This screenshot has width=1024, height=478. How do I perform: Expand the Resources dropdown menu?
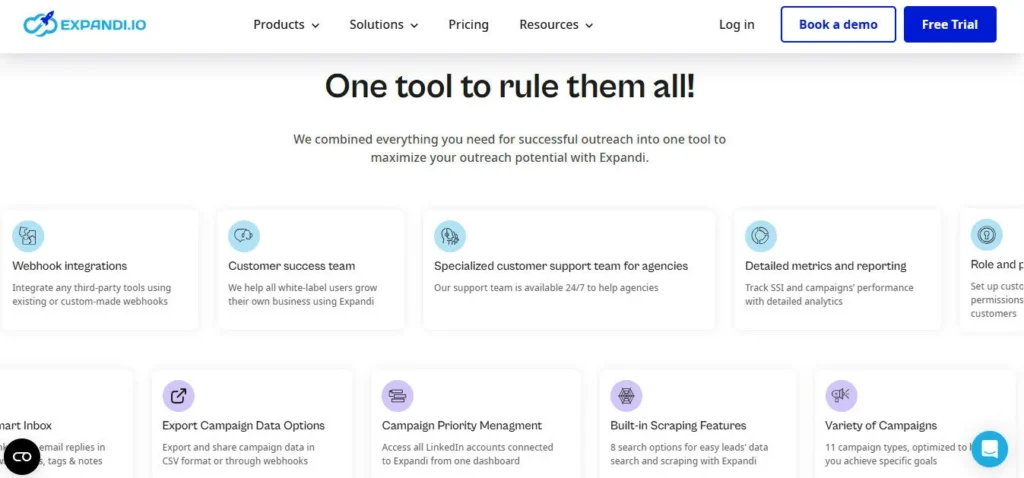pyautogui.click(x=556, y=25)
